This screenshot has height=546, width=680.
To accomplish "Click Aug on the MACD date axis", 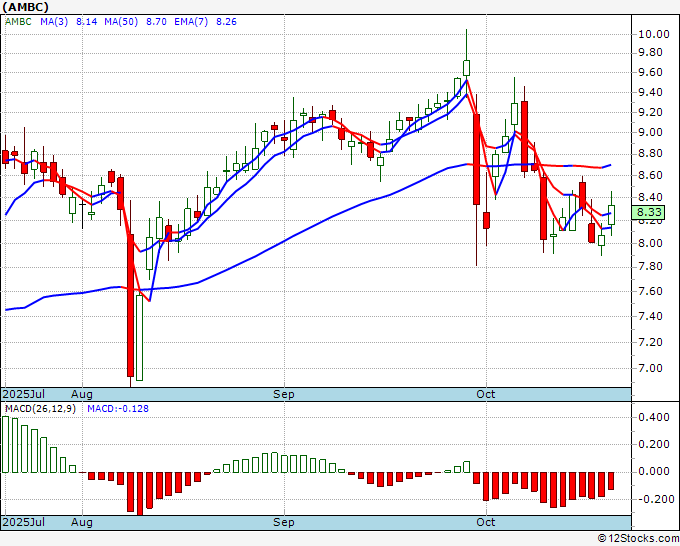I will pos(82,522).
